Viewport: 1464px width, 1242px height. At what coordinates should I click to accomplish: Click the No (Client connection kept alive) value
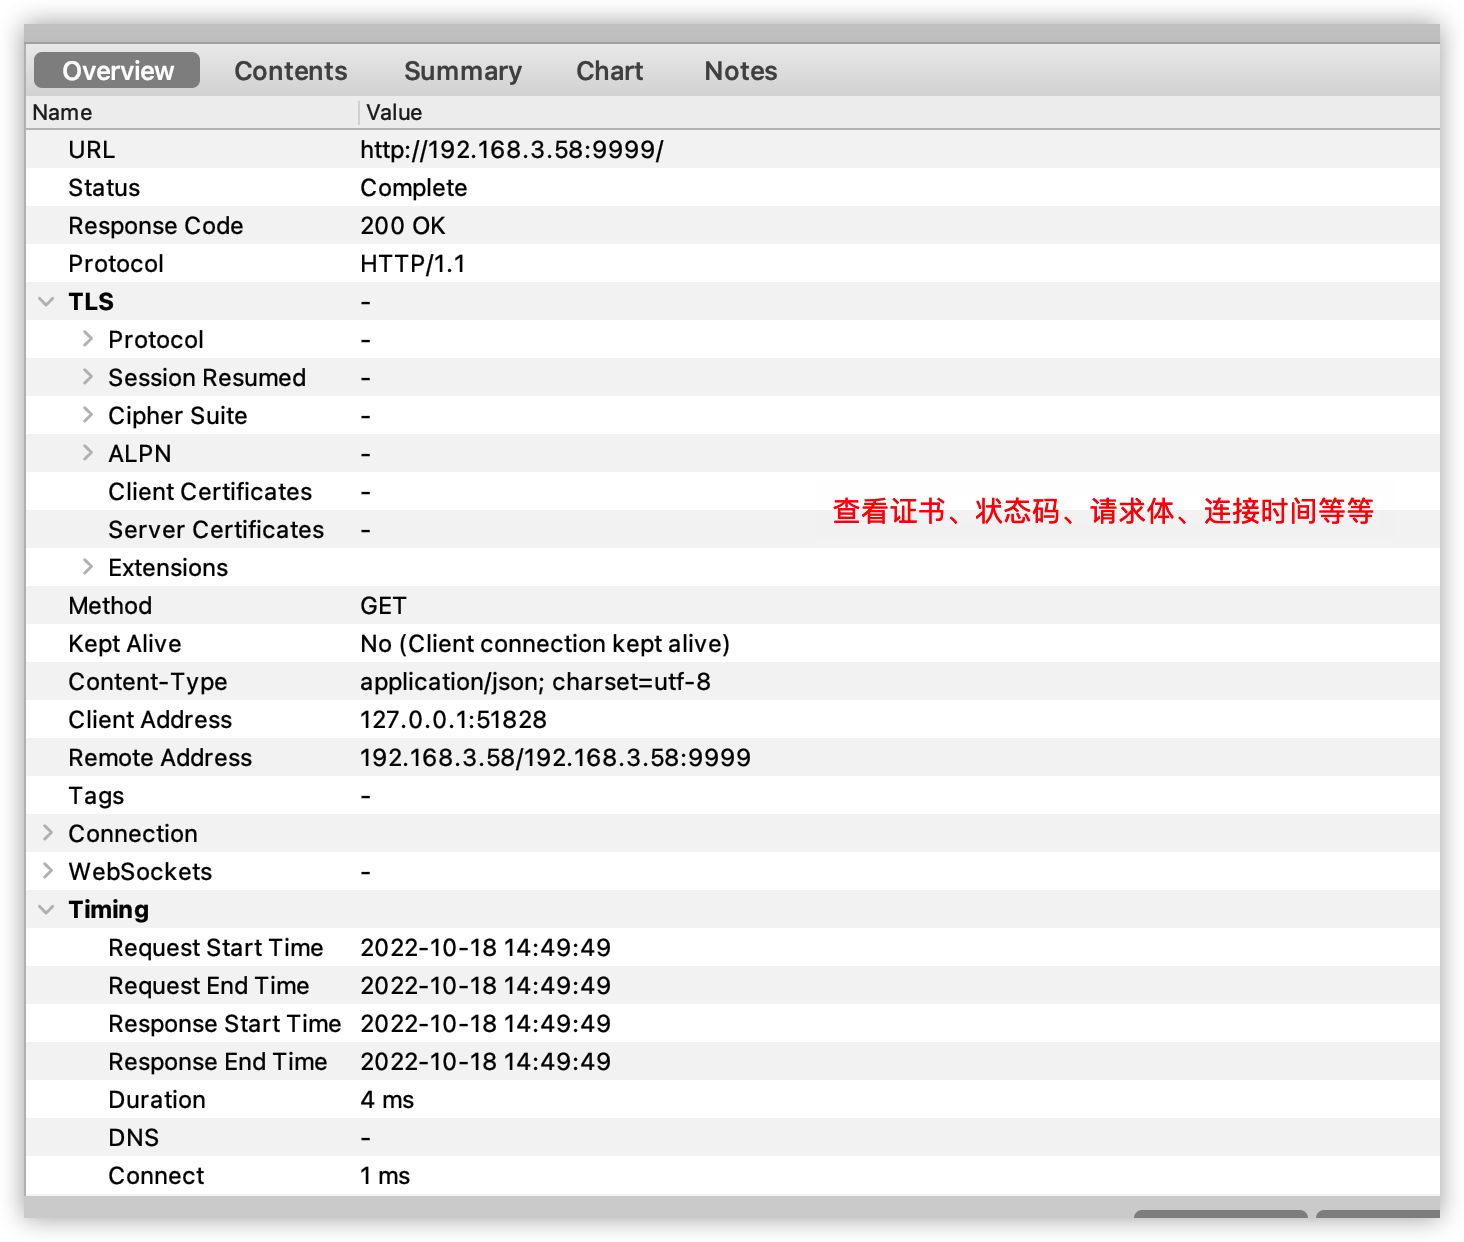(x=545, y=644)
